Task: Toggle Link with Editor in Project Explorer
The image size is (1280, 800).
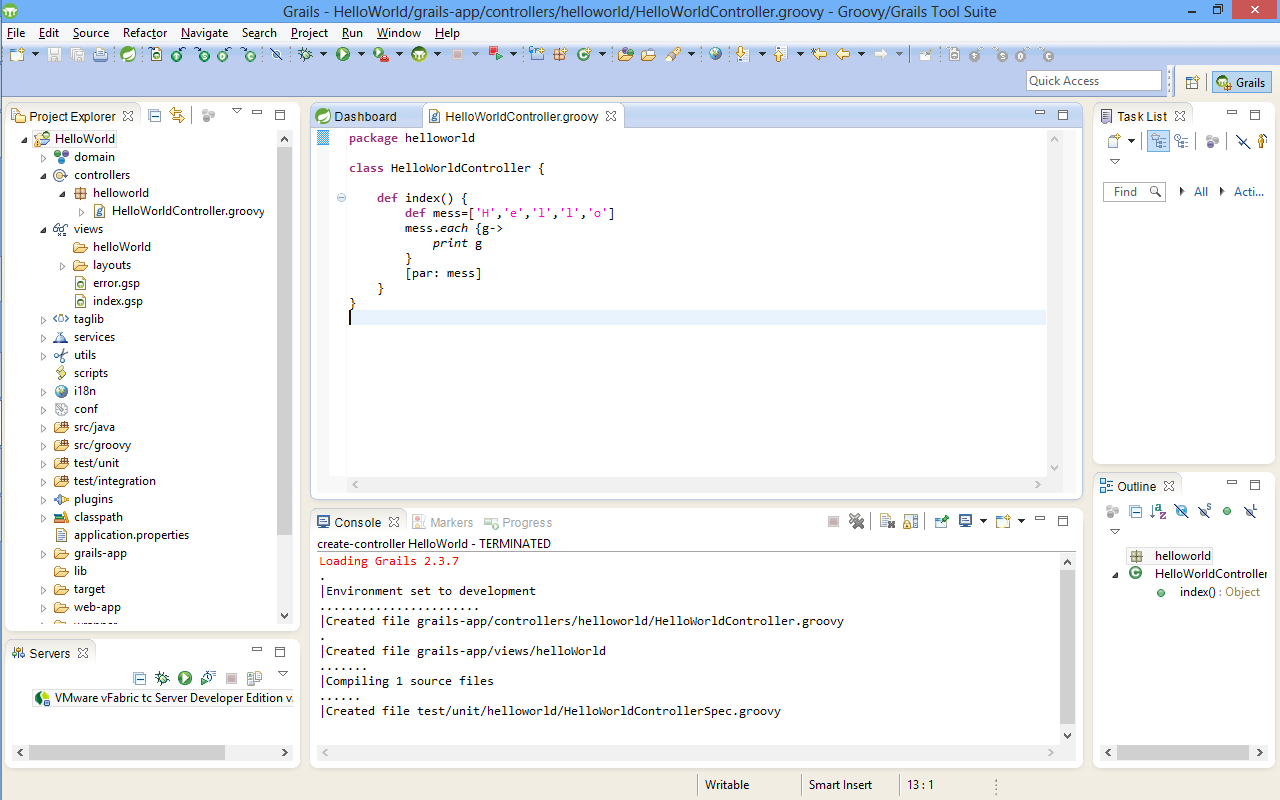Action: [x=177, y=116]
